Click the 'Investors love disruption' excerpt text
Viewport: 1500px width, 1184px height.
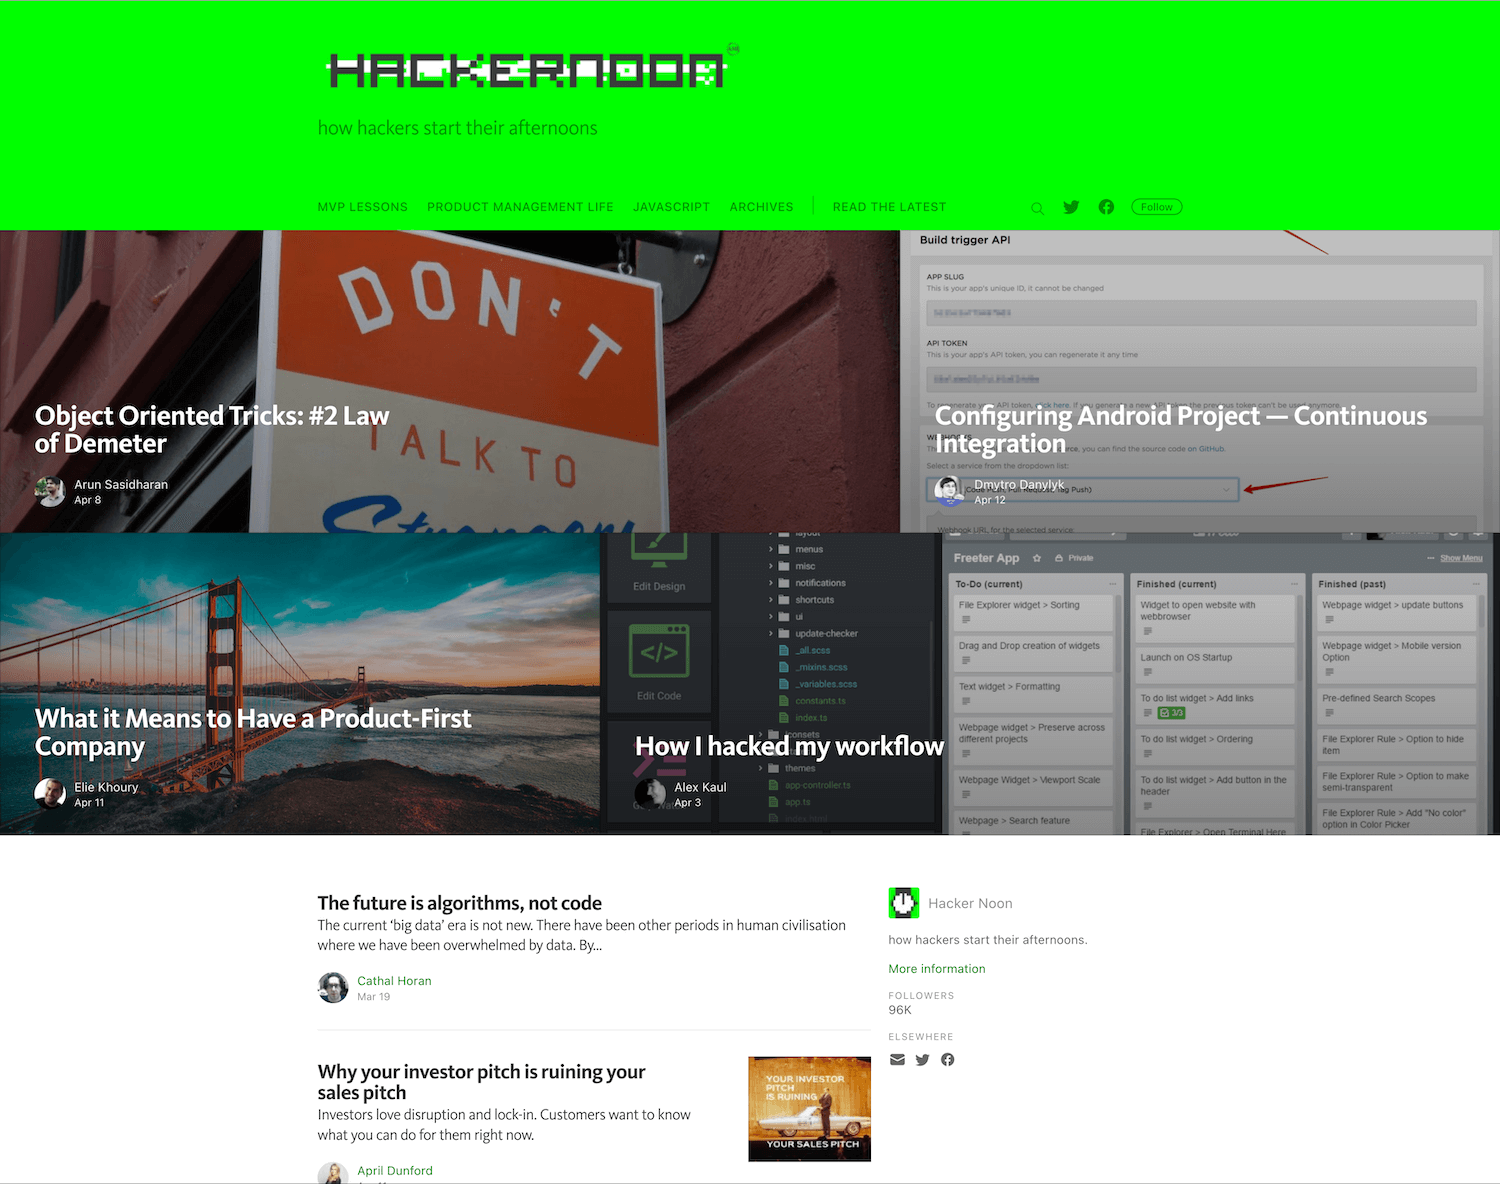(x=504, y=1125)
